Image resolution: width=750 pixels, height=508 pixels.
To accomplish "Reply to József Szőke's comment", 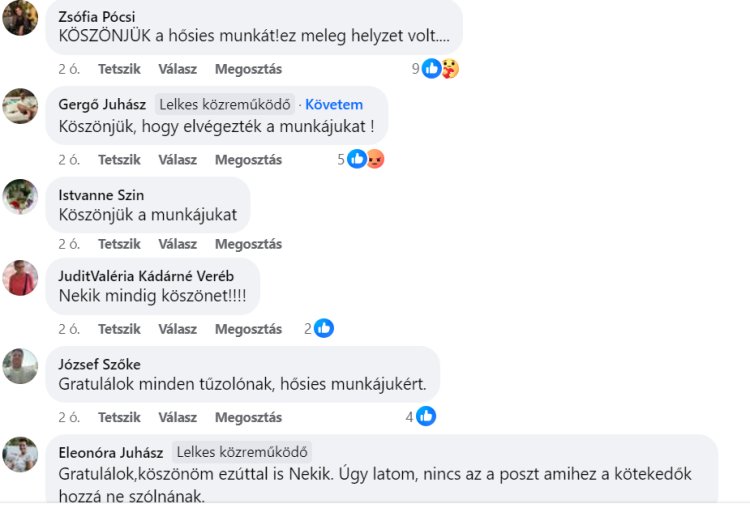I will tap(177, 417).
